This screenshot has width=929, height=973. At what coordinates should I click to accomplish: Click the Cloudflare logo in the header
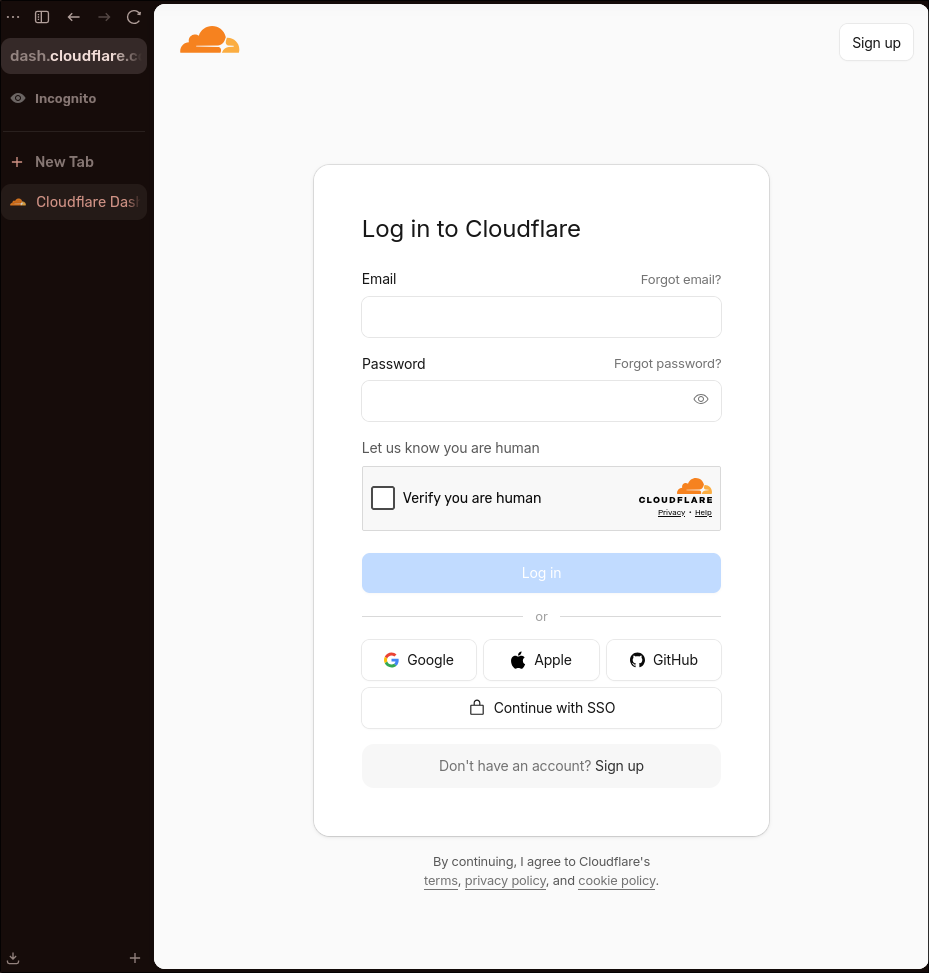(x=209, y=40)
